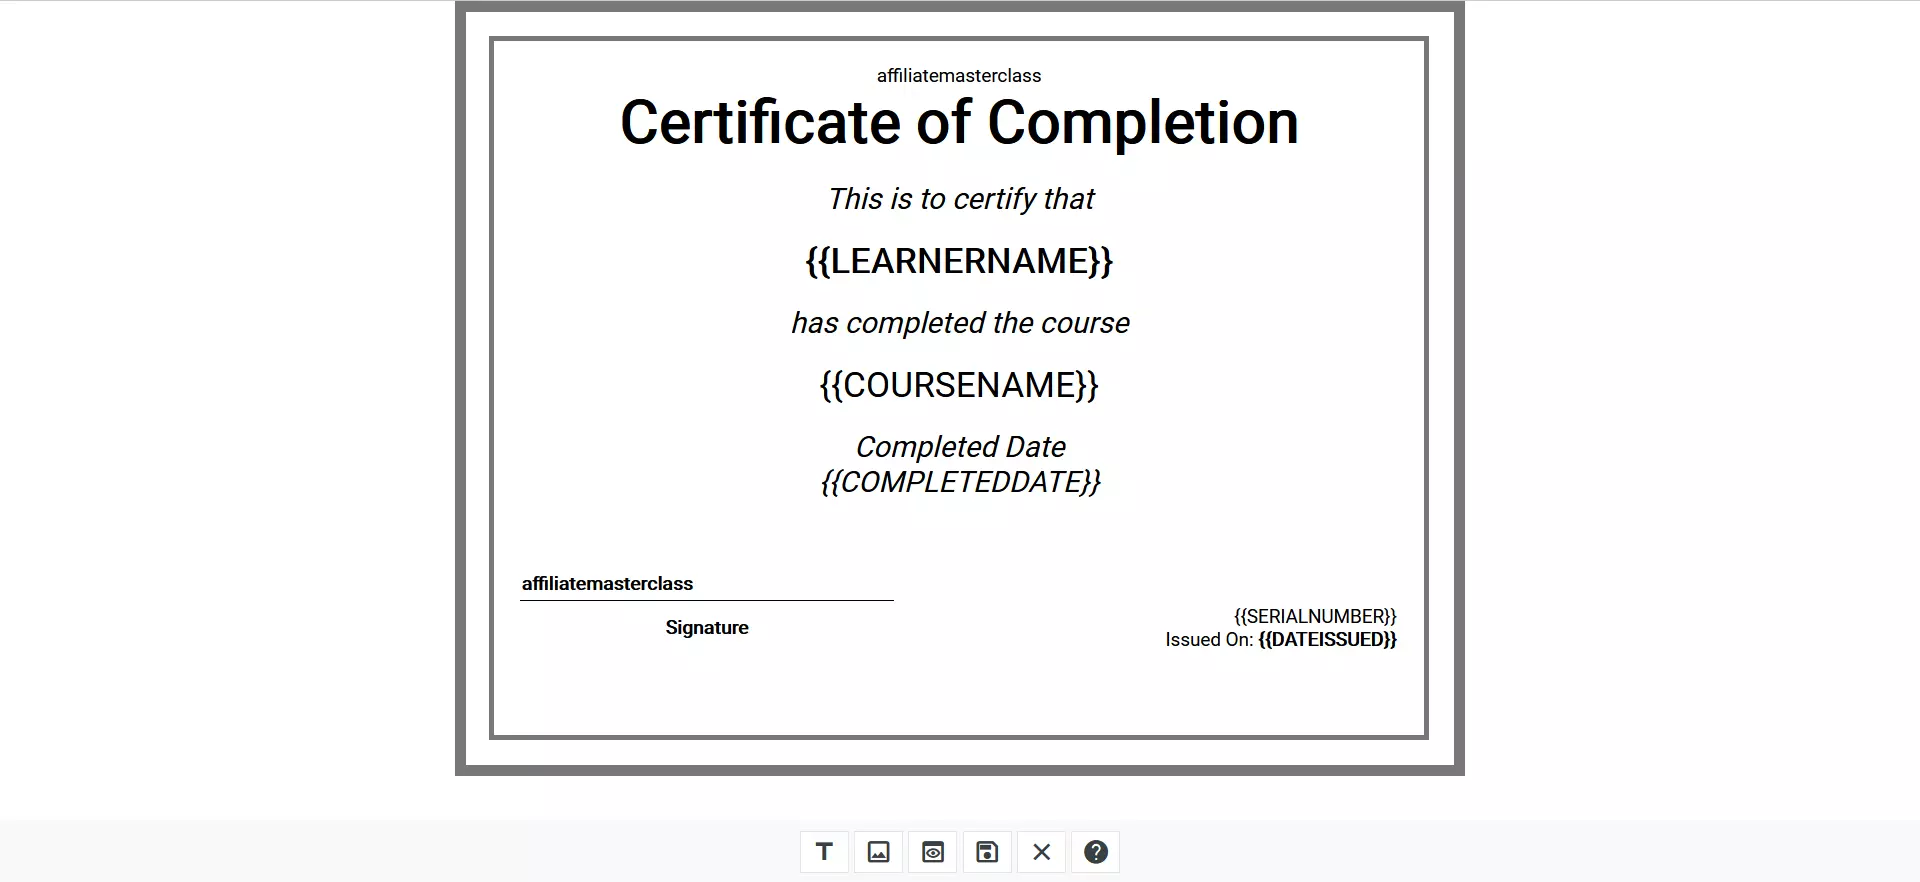Select the 'Certificate of Completion' heading
Screen dimensions: 1920x882
pyautogui.click(x=959, y=123)
